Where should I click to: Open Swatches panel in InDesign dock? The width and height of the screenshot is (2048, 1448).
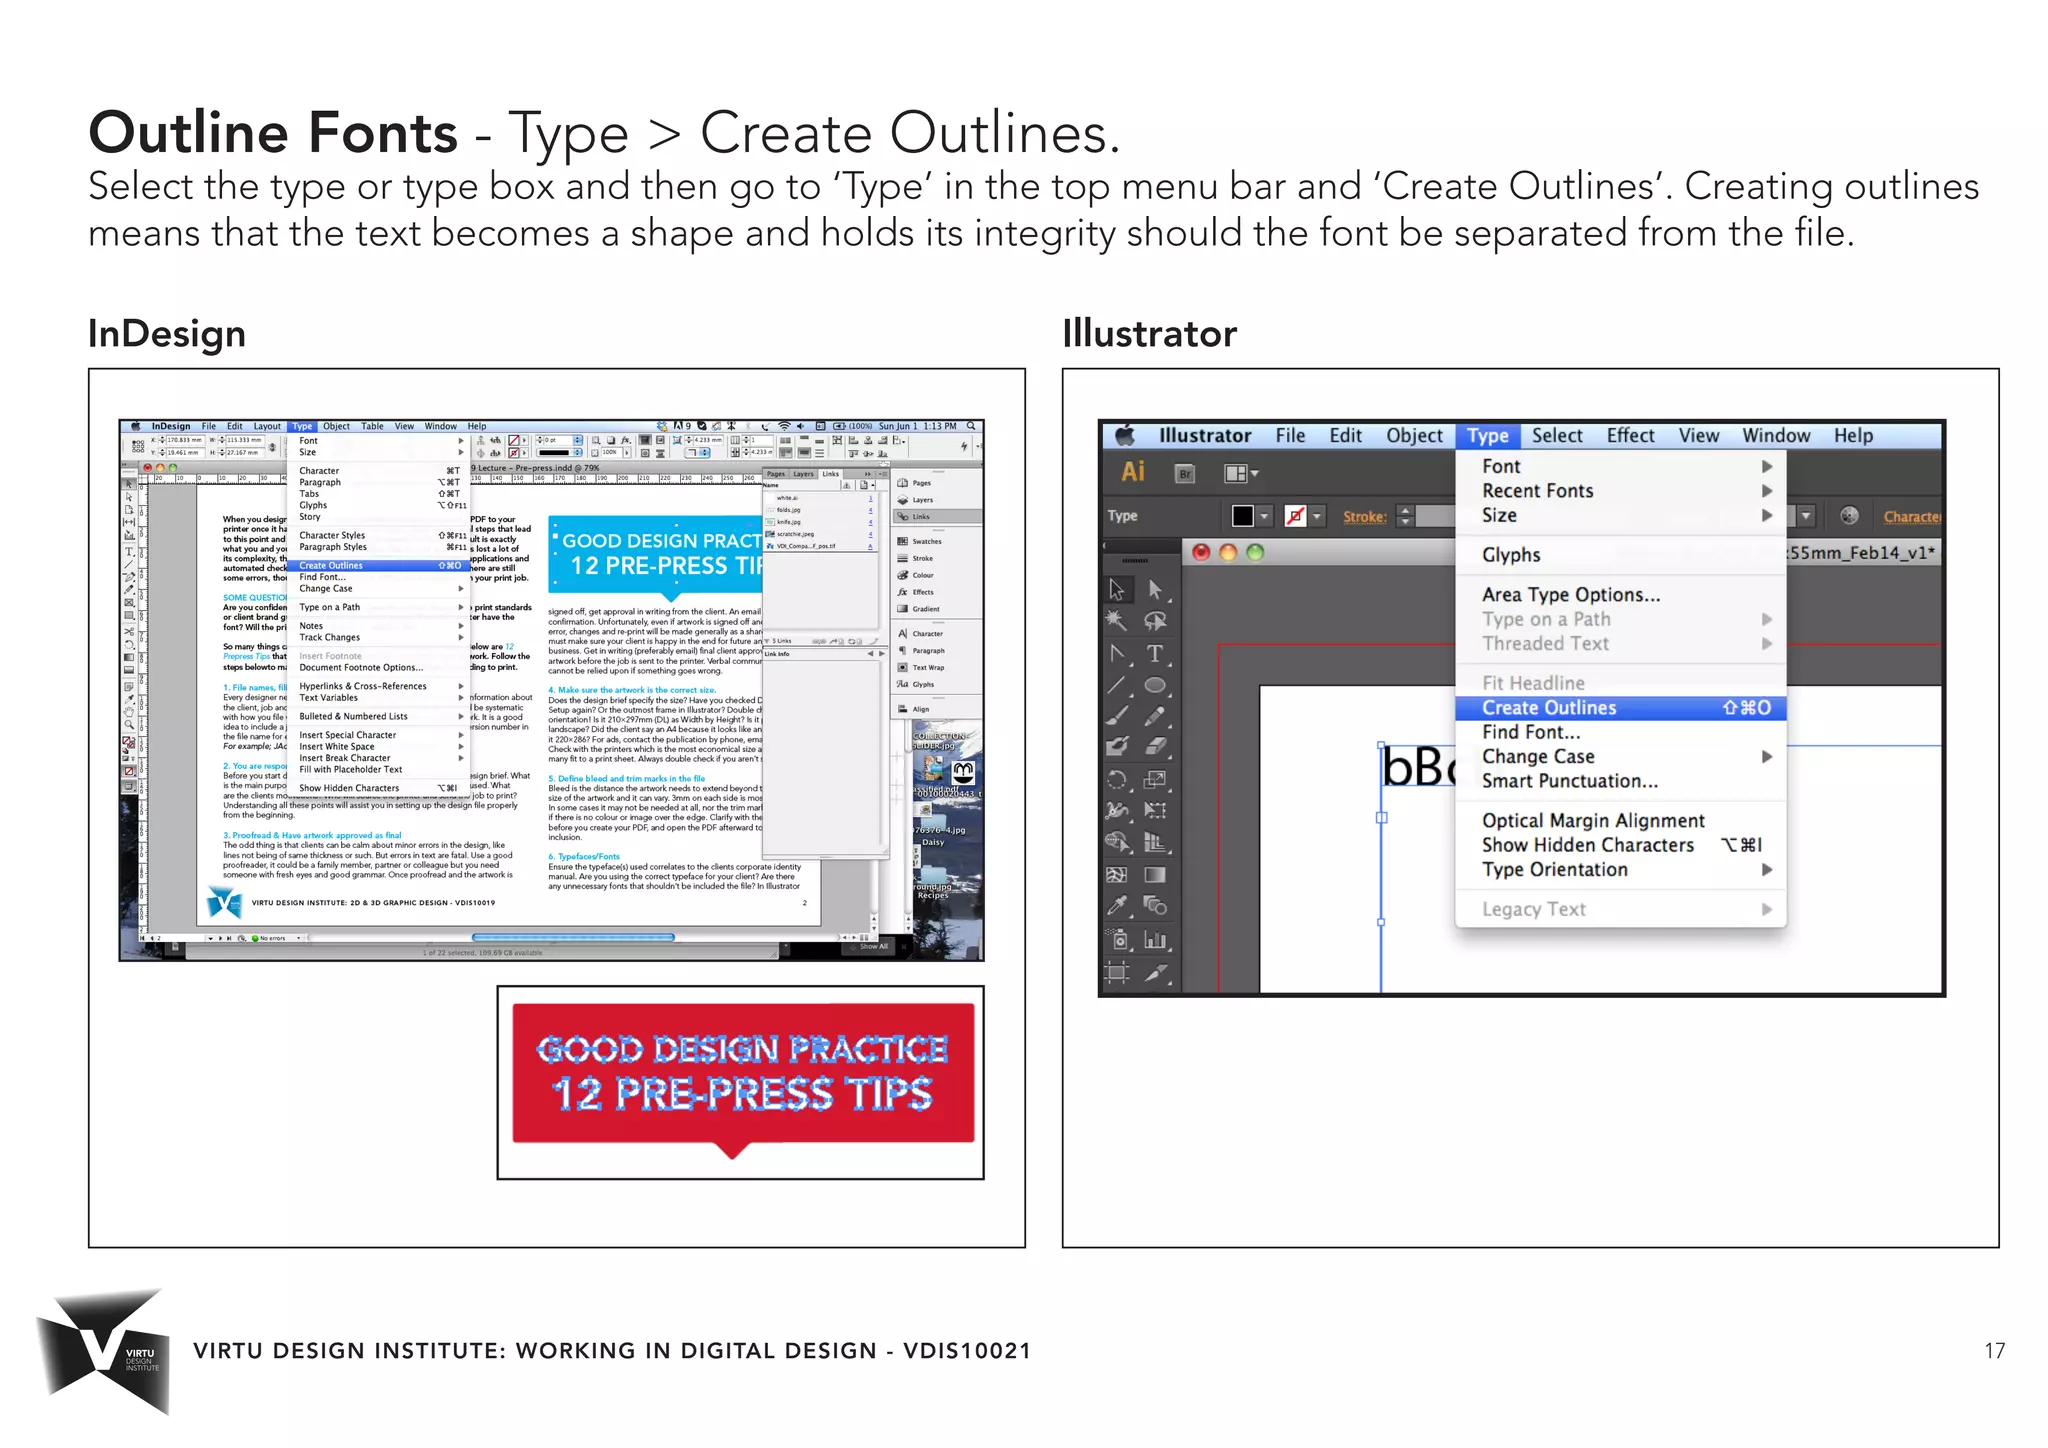pos(920,541)
